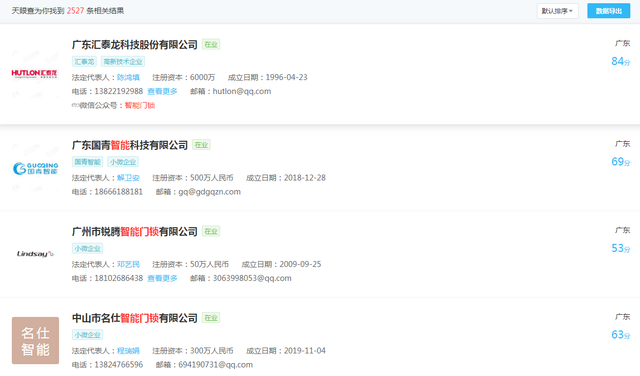This screenshot has height=376, width=640.
Task: Click the 高新技术企业 tag
Action: [123, 62]
